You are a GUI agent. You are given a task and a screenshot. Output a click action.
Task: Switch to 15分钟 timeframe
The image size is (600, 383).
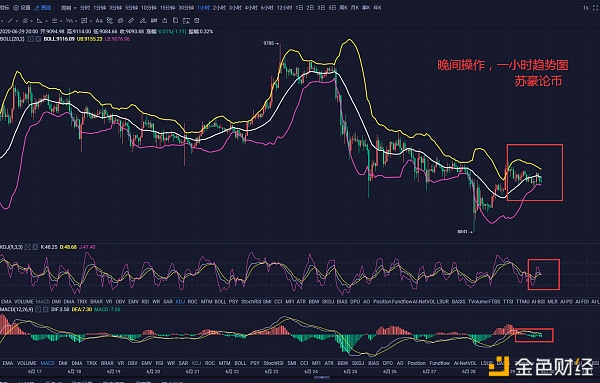click(167, 8)
